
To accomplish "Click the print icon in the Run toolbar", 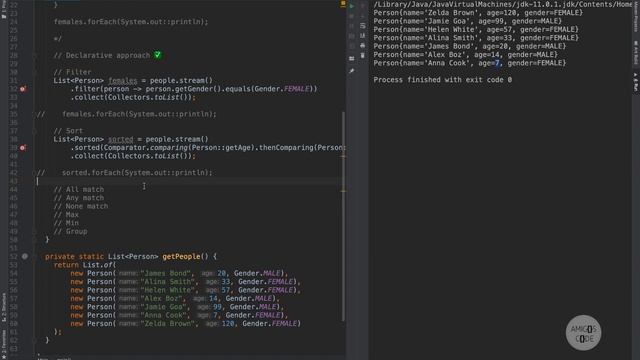I will click(362, 46).
